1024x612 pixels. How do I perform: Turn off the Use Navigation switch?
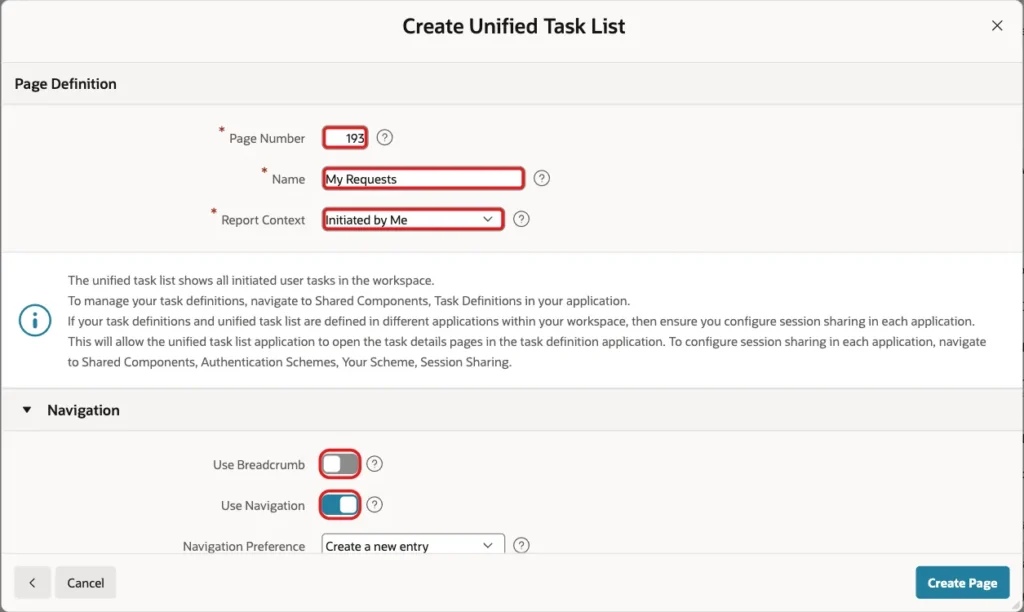click(340, 505)
